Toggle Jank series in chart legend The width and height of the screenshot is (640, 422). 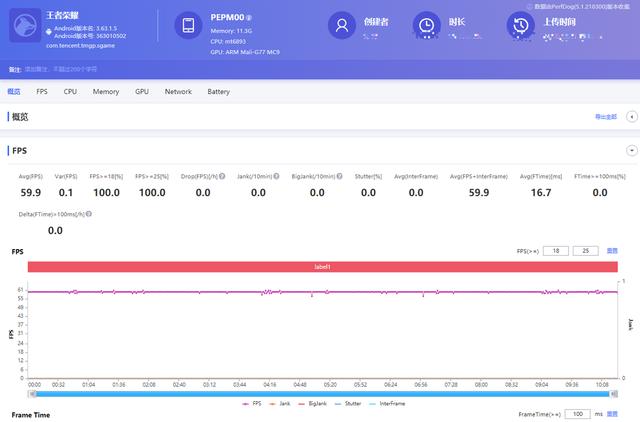[x=280, y=403]
